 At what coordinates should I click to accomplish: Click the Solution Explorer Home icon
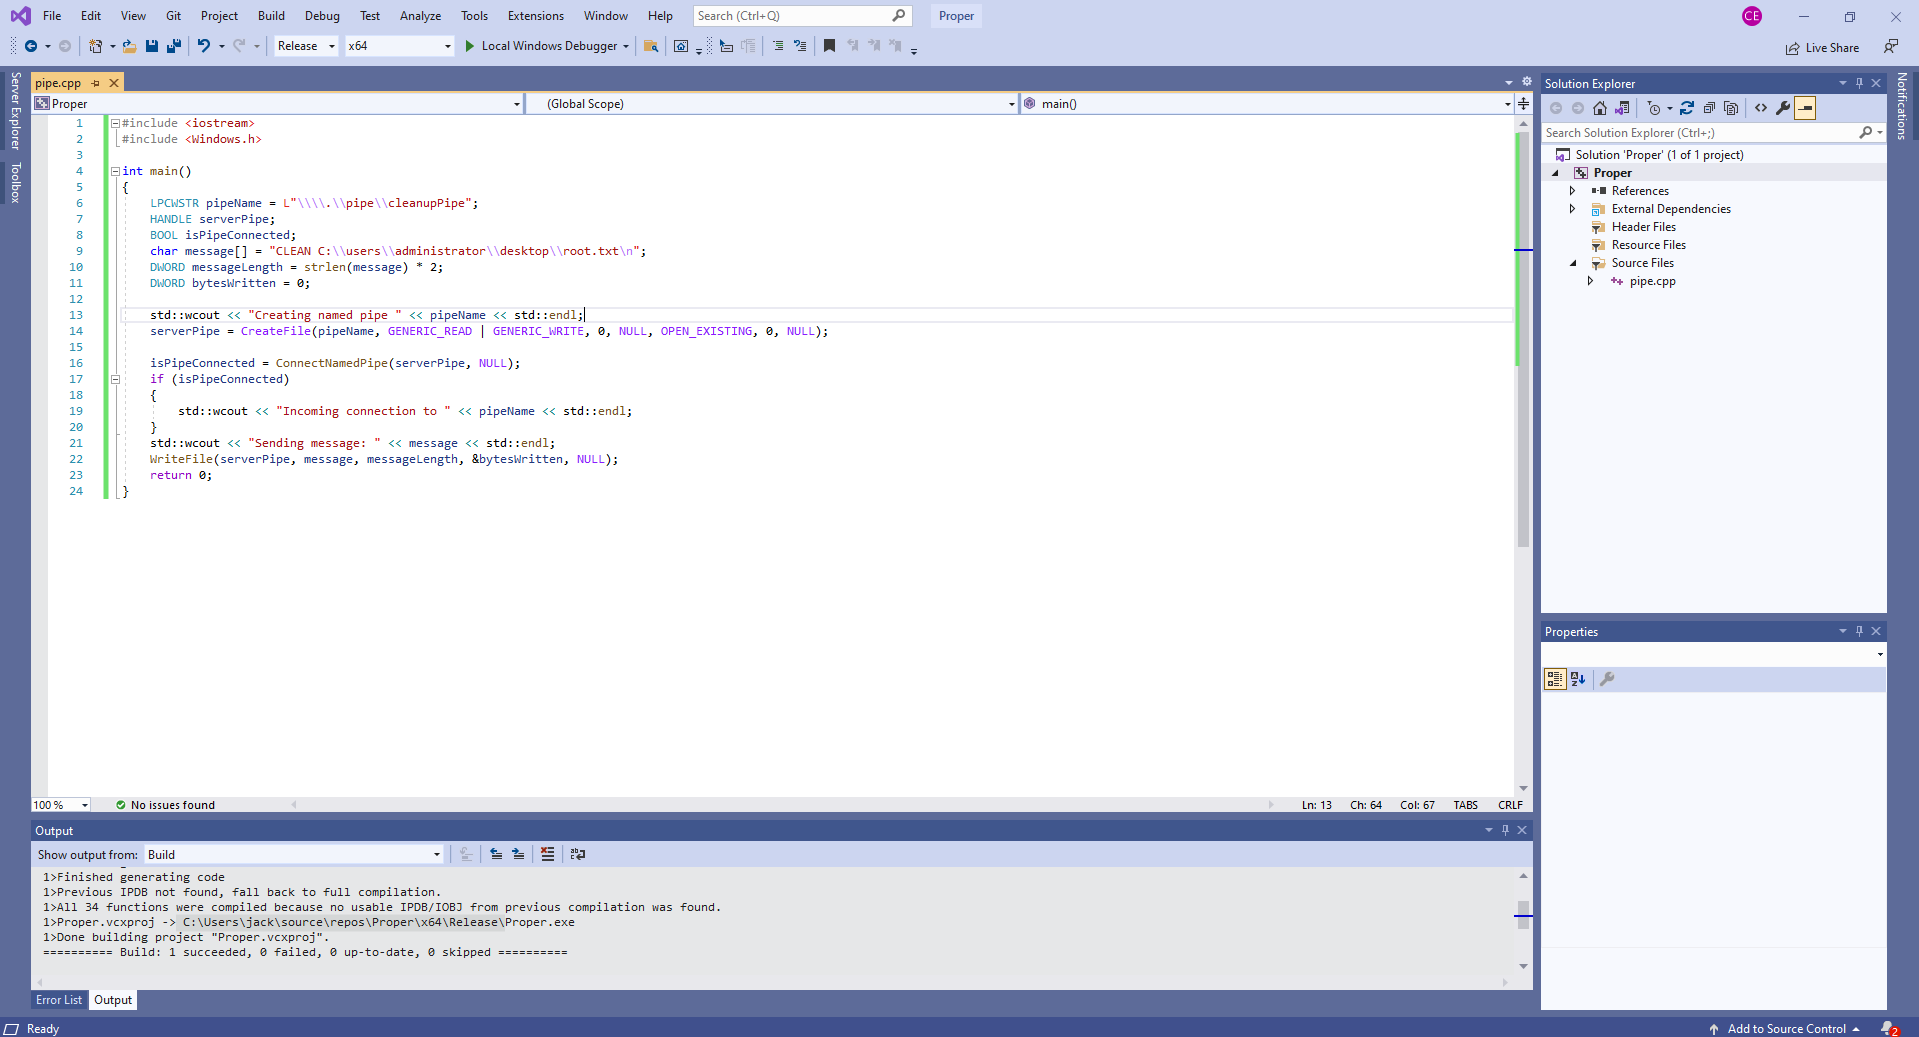[1600, 108]
